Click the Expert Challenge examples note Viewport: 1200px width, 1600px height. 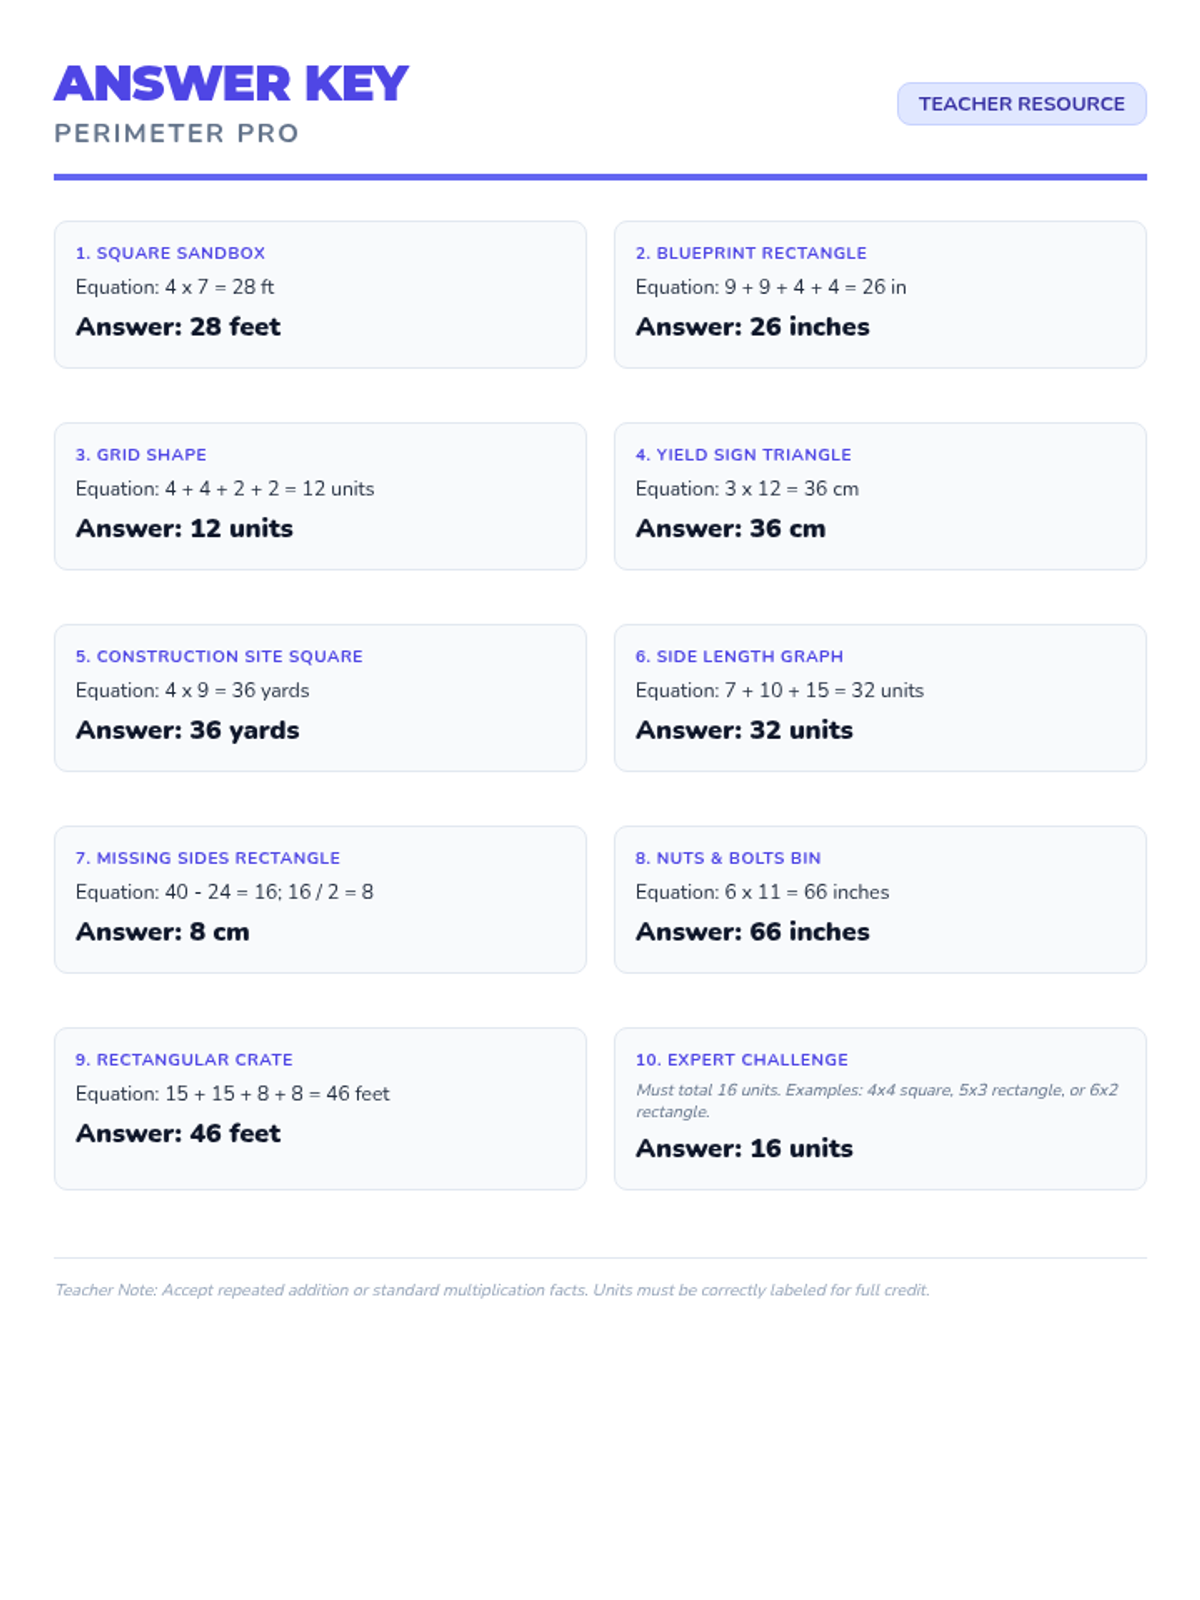pyautogui.click(x=876, y=1101)
